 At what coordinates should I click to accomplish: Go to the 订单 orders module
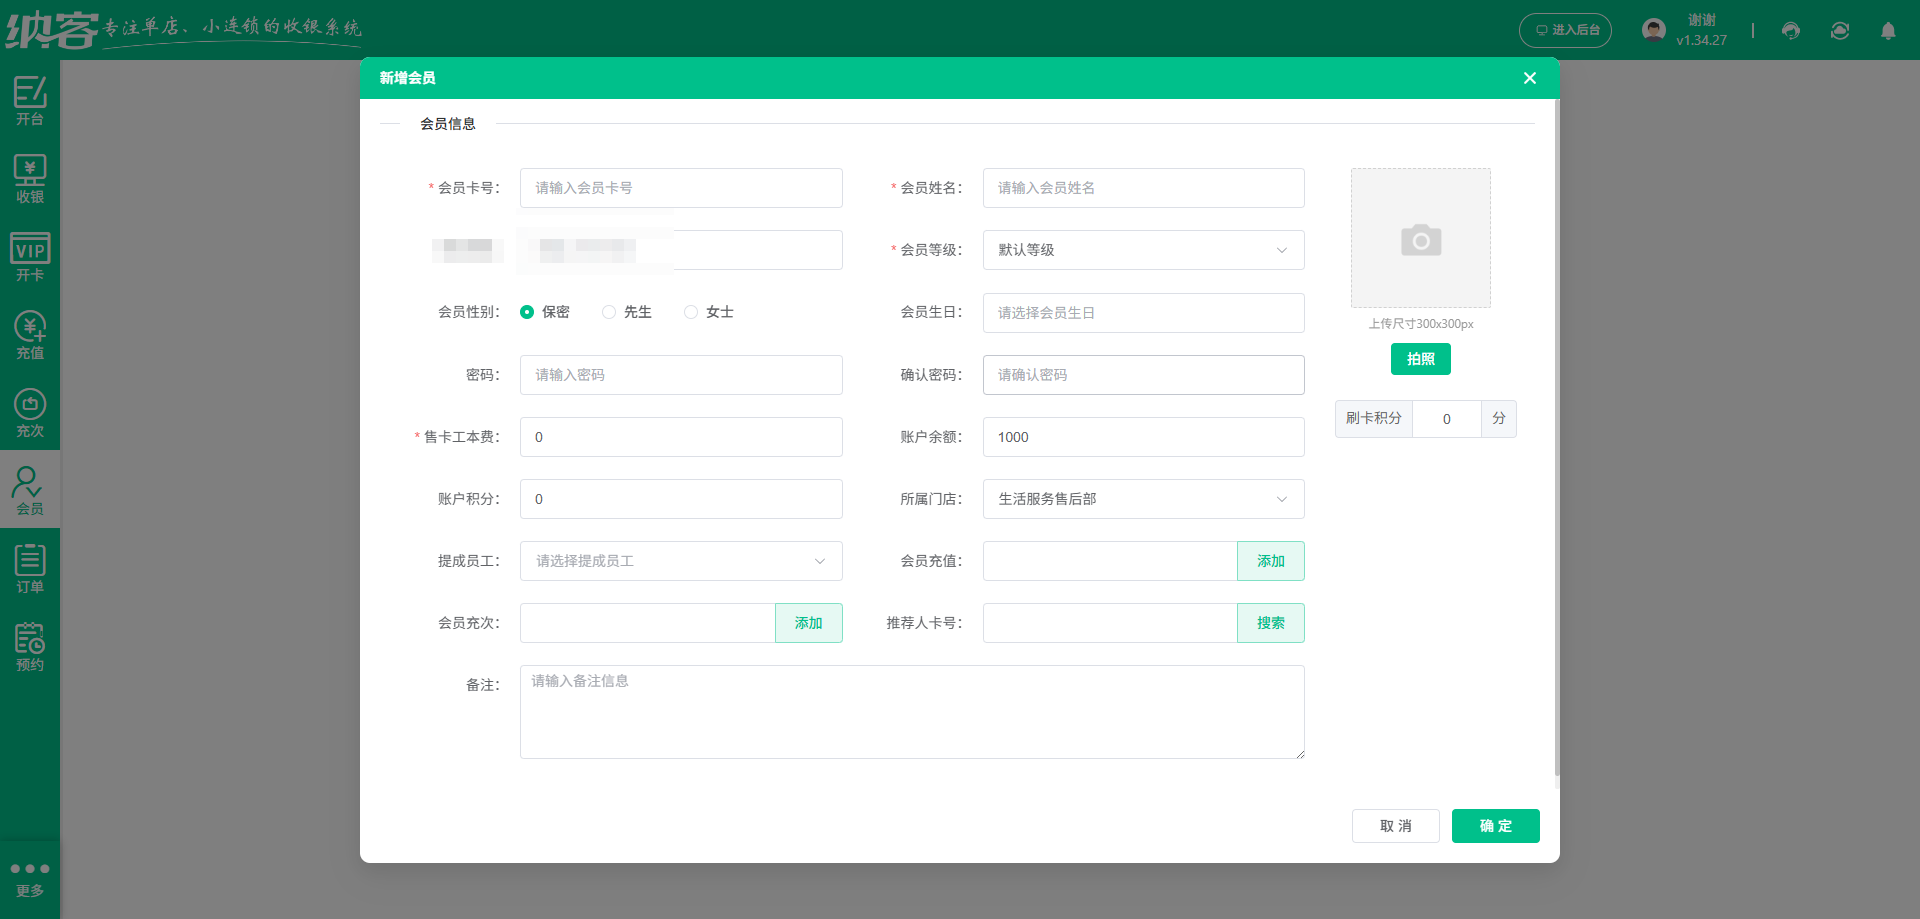30,567
